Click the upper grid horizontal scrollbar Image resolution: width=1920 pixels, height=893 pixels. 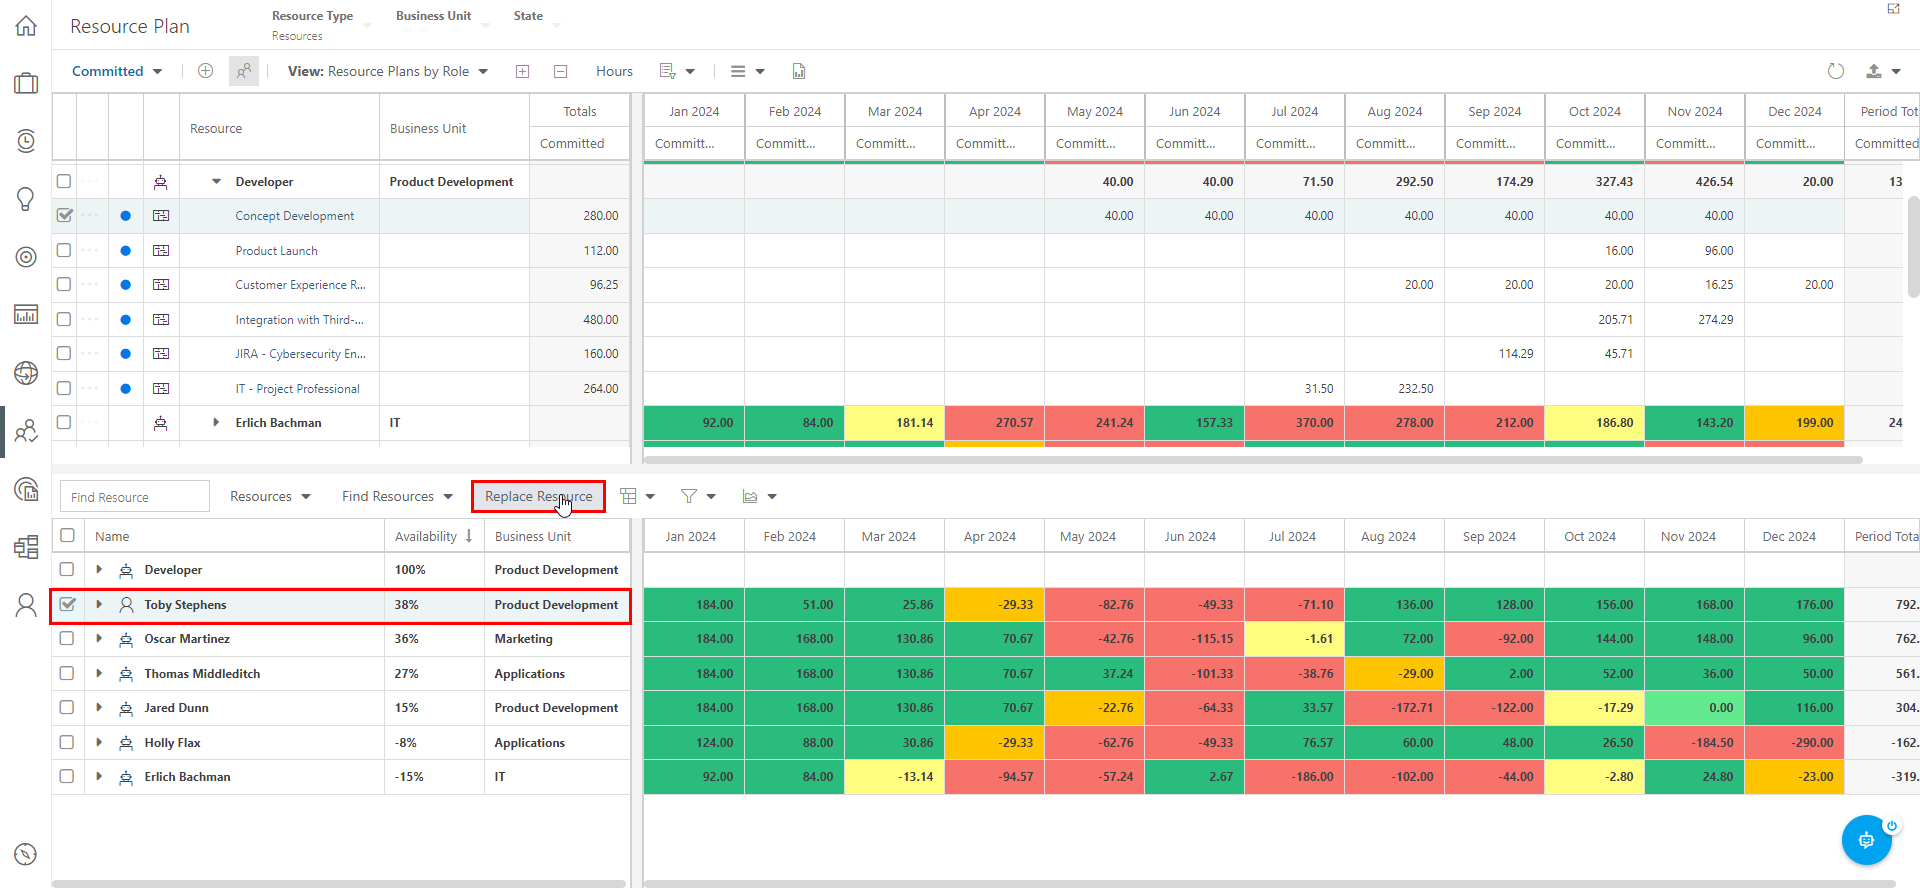[x=1253, y=460]
